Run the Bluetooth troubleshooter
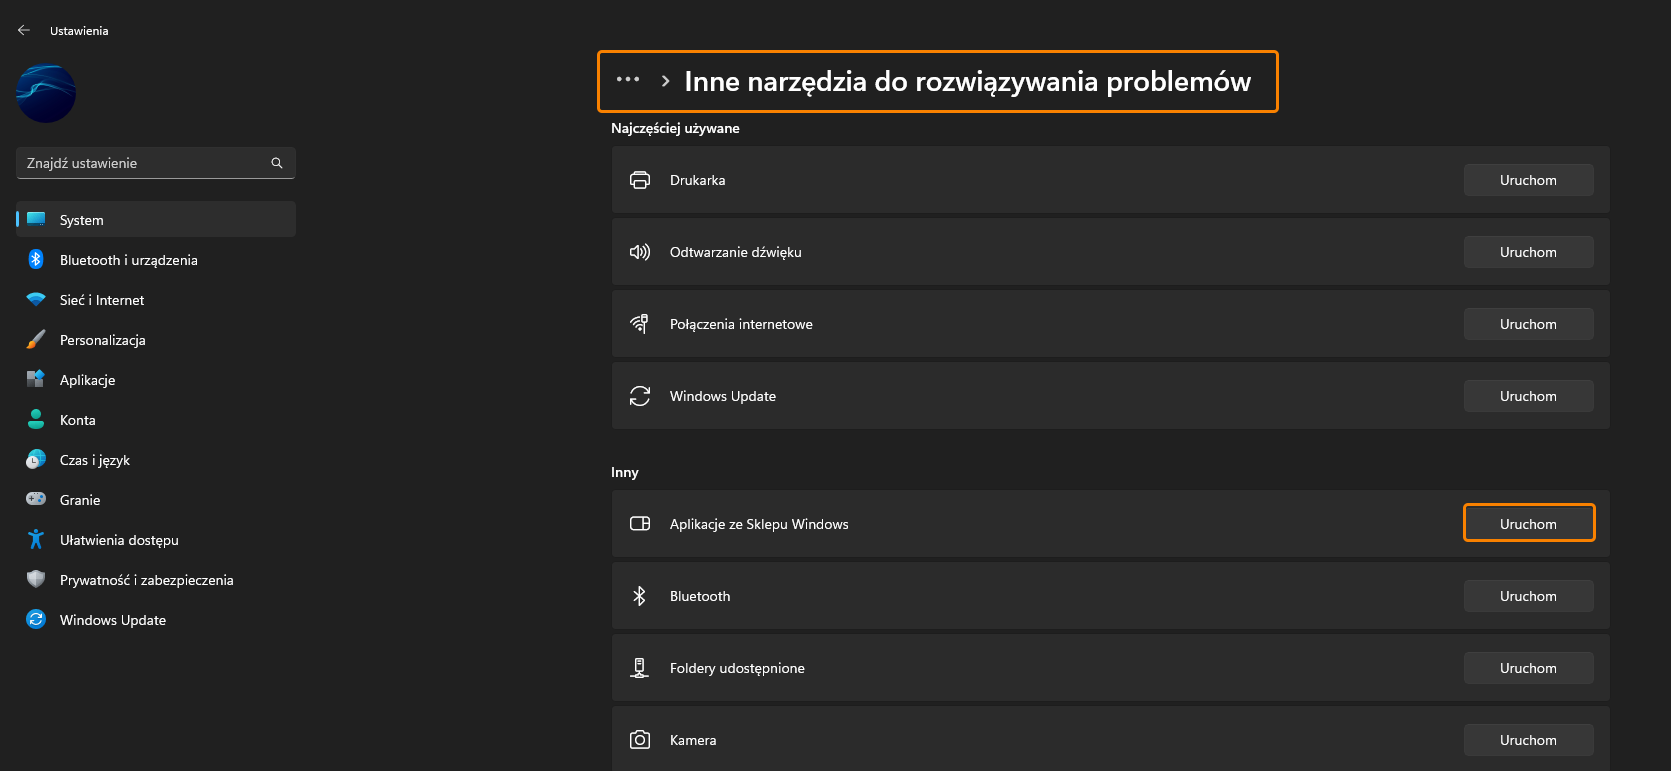The image size is (1671, 771). [1528, 596]
